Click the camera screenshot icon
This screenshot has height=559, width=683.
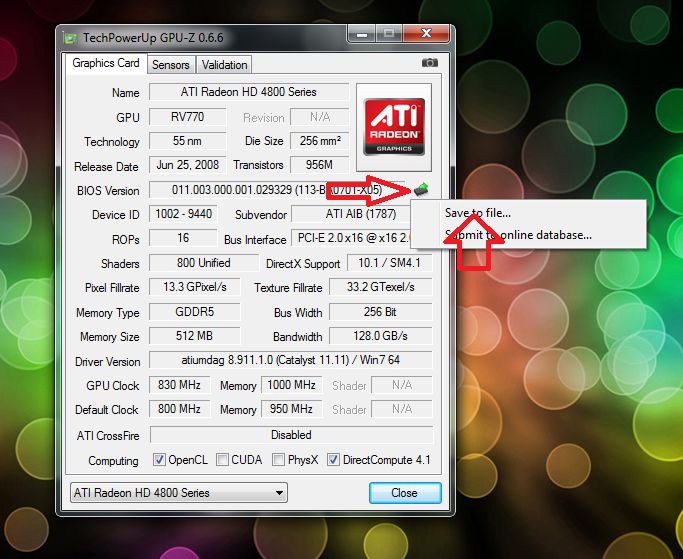[429, 63]
